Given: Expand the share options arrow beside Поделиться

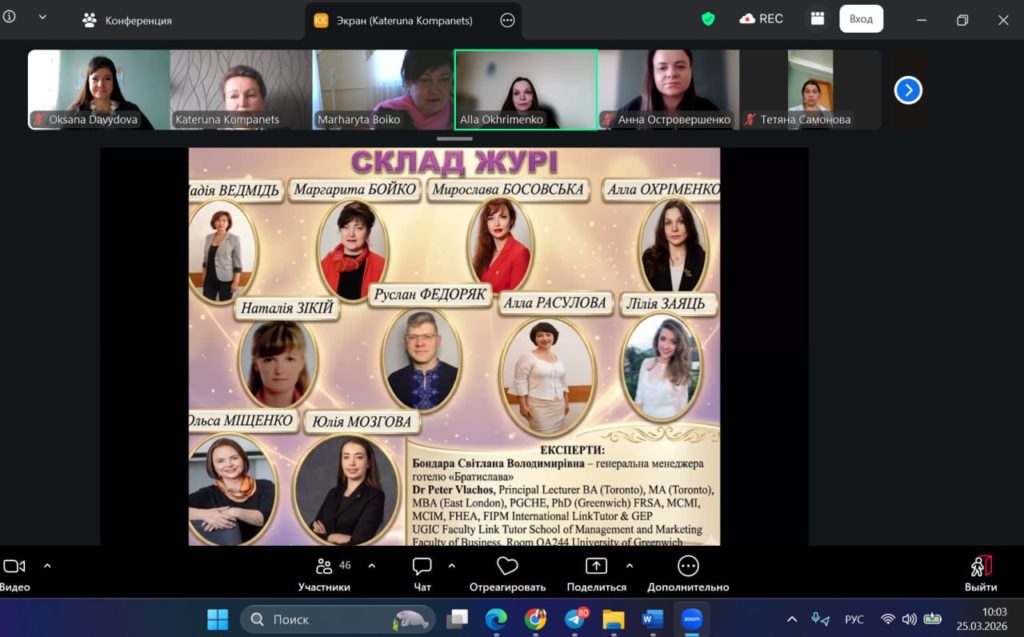Looking at the screenshot, I should 630,565.
